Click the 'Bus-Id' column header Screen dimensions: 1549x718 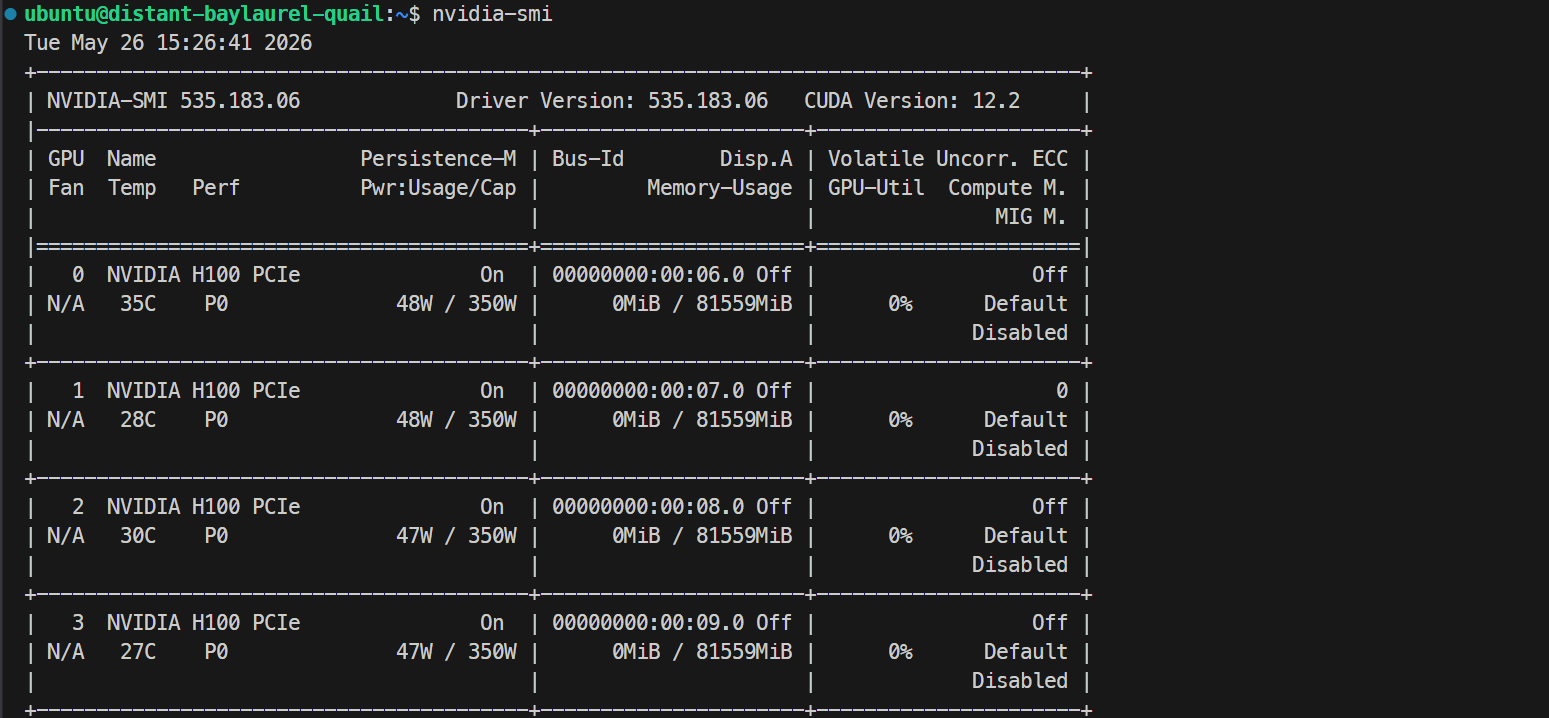pyautogui.click(x=588, y=159)
